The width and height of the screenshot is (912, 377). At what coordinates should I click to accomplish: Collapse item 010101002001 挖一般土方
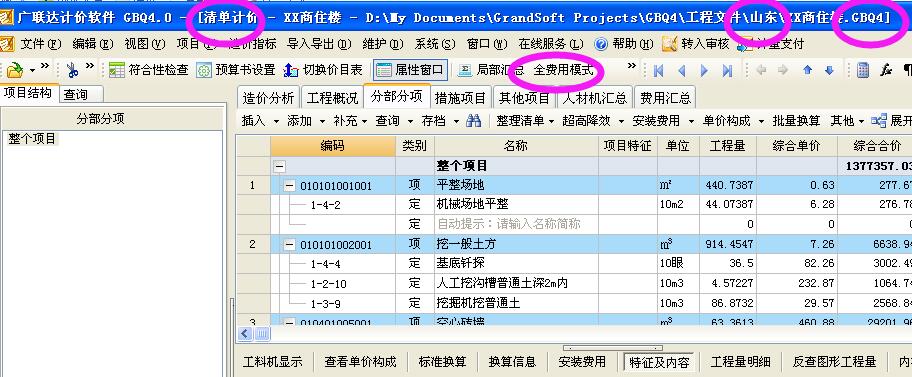pyautogui.click(x=289, y=245)
